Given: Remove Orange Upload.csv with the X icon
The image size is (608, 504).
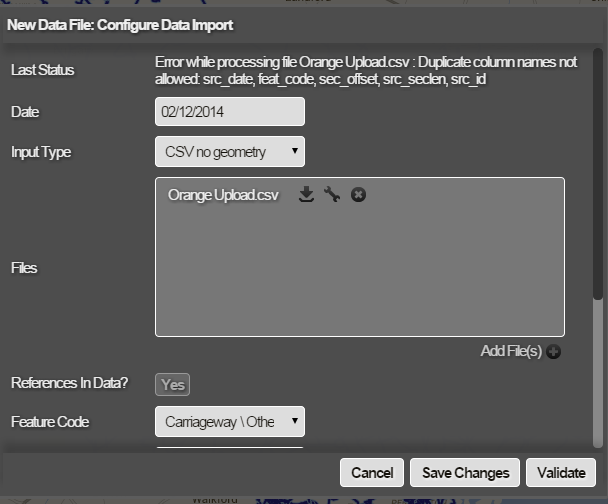Looking at the screenshot, I should coord(358,195).
